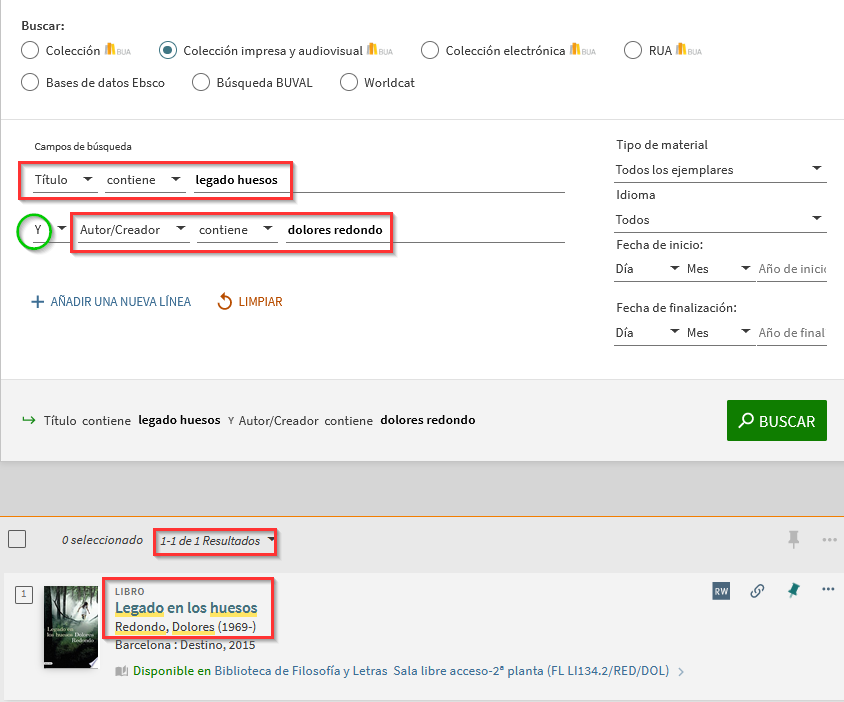Click the Limpiar reset icon
The image size is (844, 702).
coord(225,301)
